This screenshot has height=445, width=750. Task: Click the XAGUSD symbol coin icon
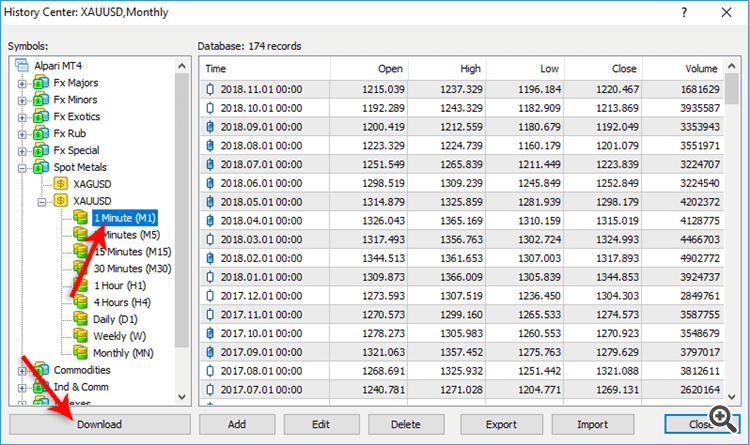click(61, 184)
